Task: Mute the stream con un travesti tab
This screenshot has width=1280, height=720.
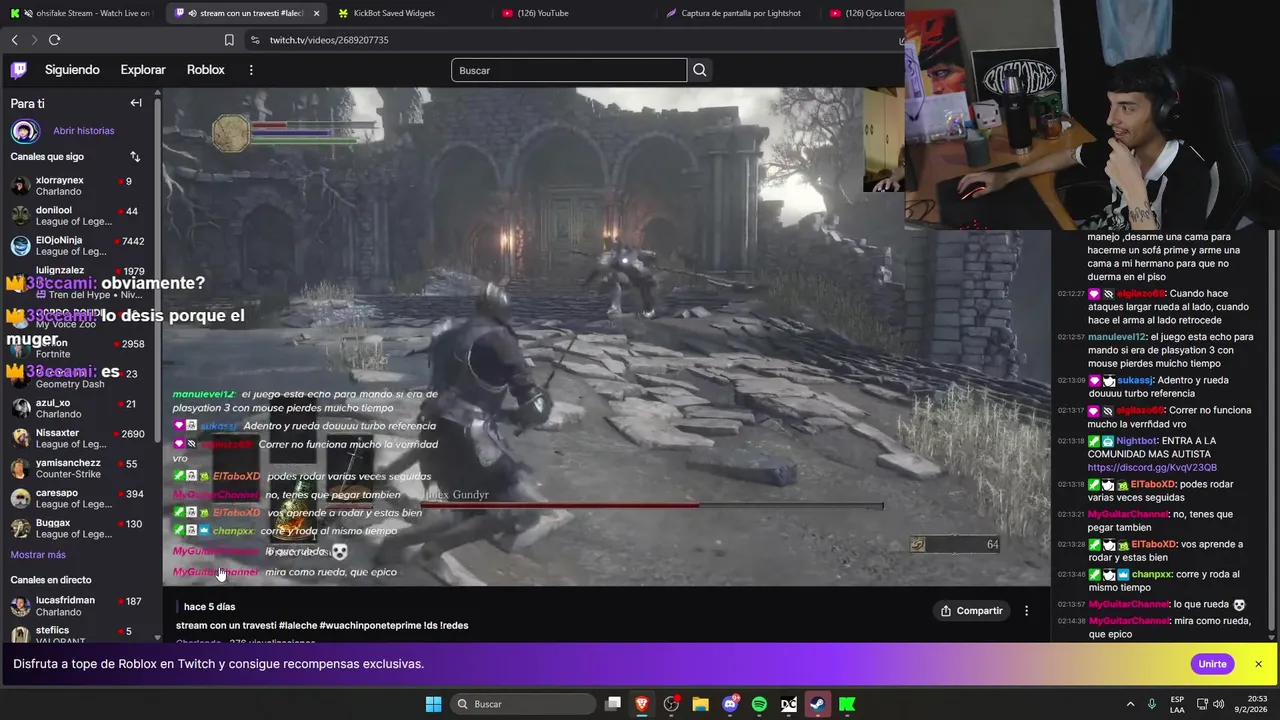Action: pos(179,13)
